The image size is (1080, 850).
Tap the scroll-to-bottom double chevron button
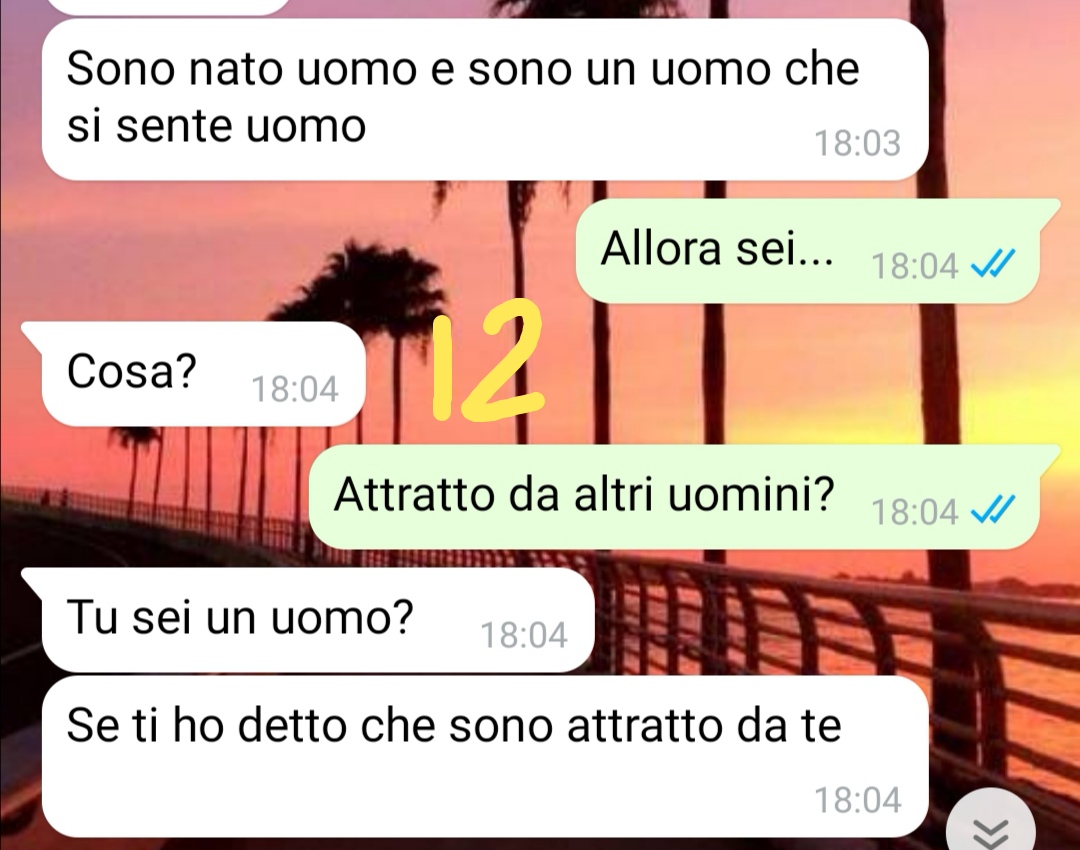pyautogui.click(x=990, y=825)
